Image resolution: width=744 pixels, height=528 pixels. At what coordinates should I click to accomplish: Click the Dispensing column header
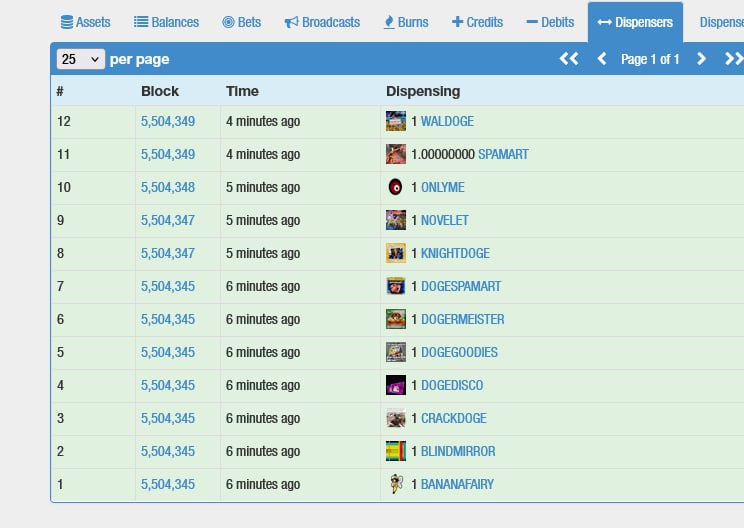pyautogui.click(x=423, y=91)
